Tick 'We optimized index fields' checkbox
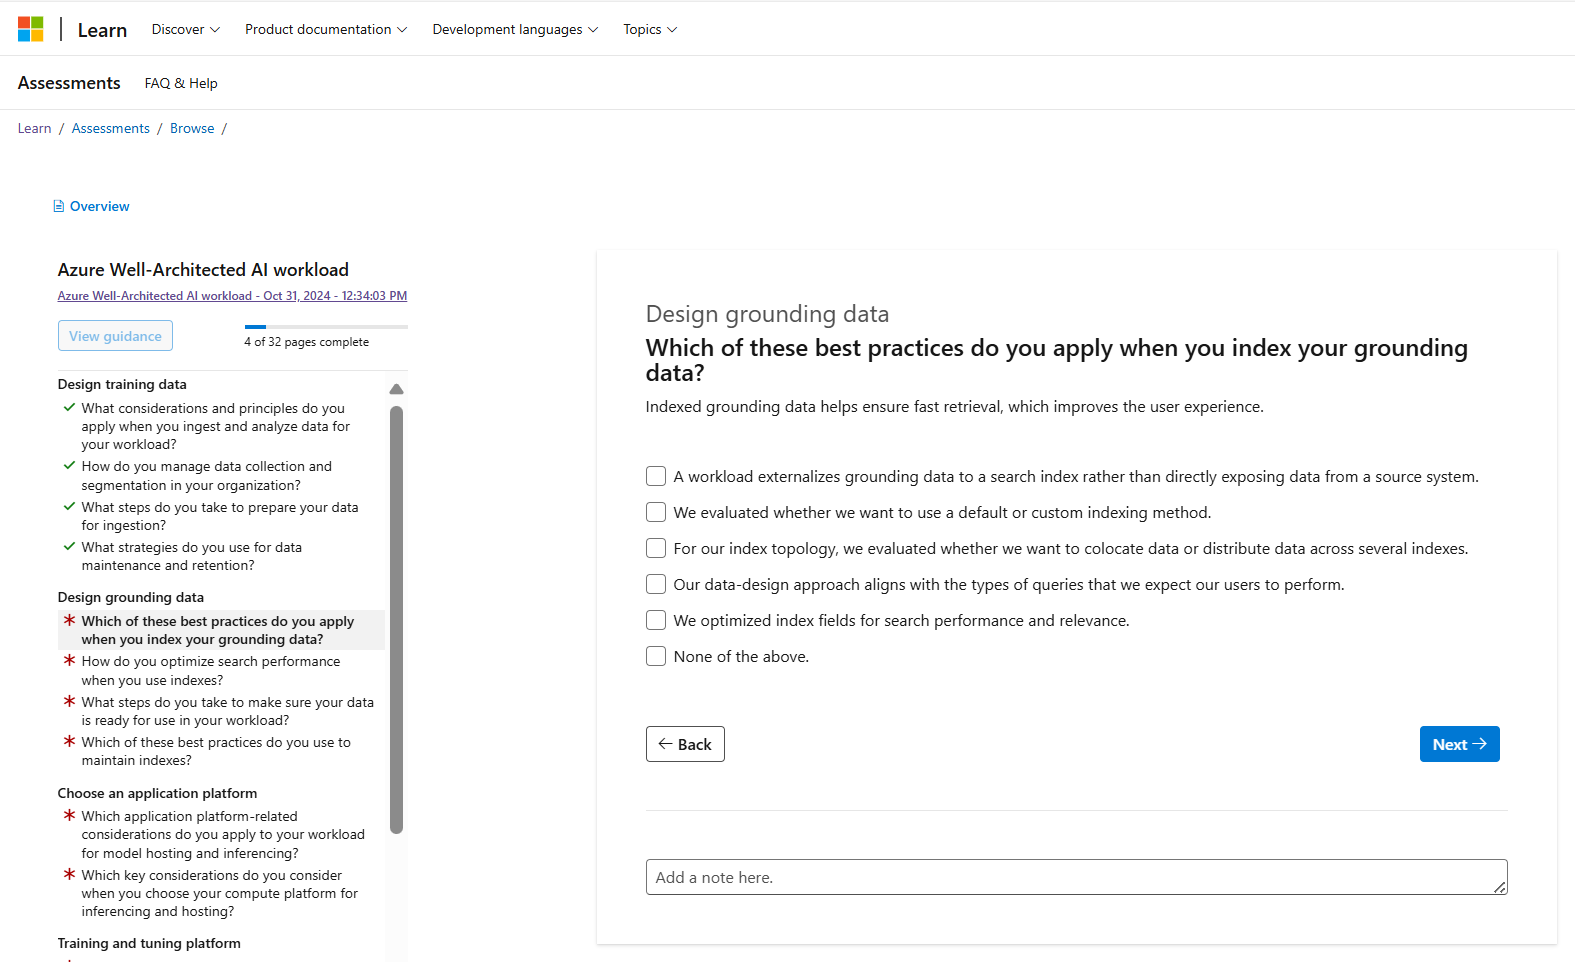Screen dimensions: 1575x962 coord(656,621)
